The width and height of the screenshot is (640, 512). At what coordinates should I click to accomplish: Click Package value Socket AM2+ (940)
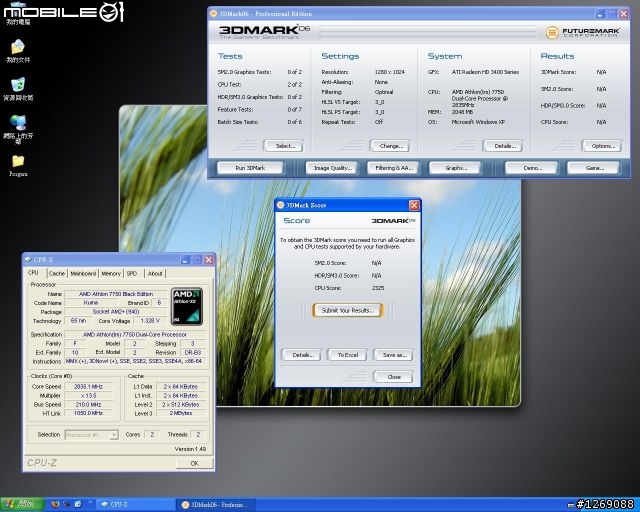[116, 312]
